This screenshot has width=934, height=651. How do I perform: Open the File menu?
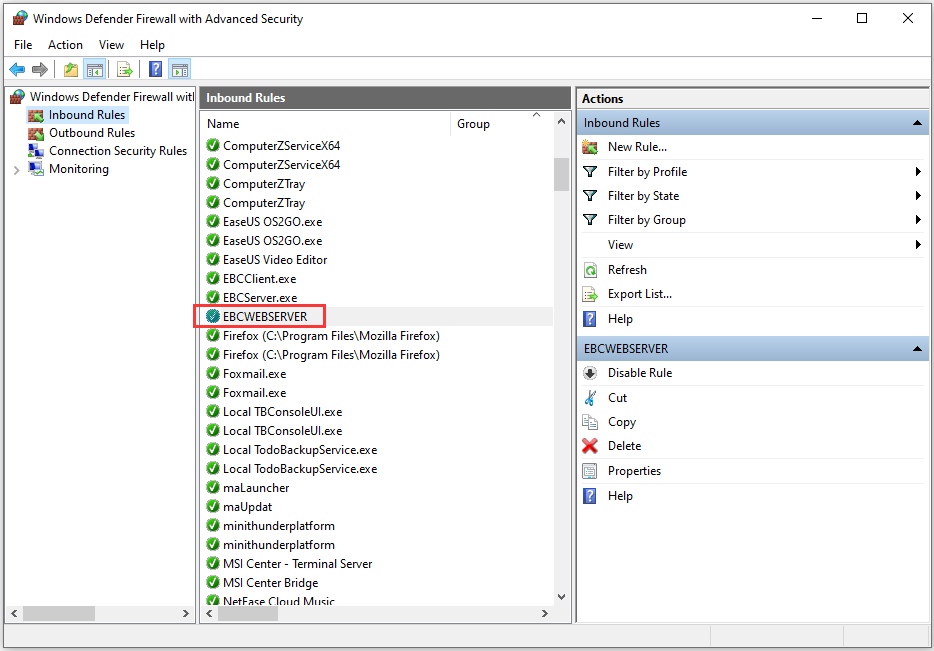point(23,45)
